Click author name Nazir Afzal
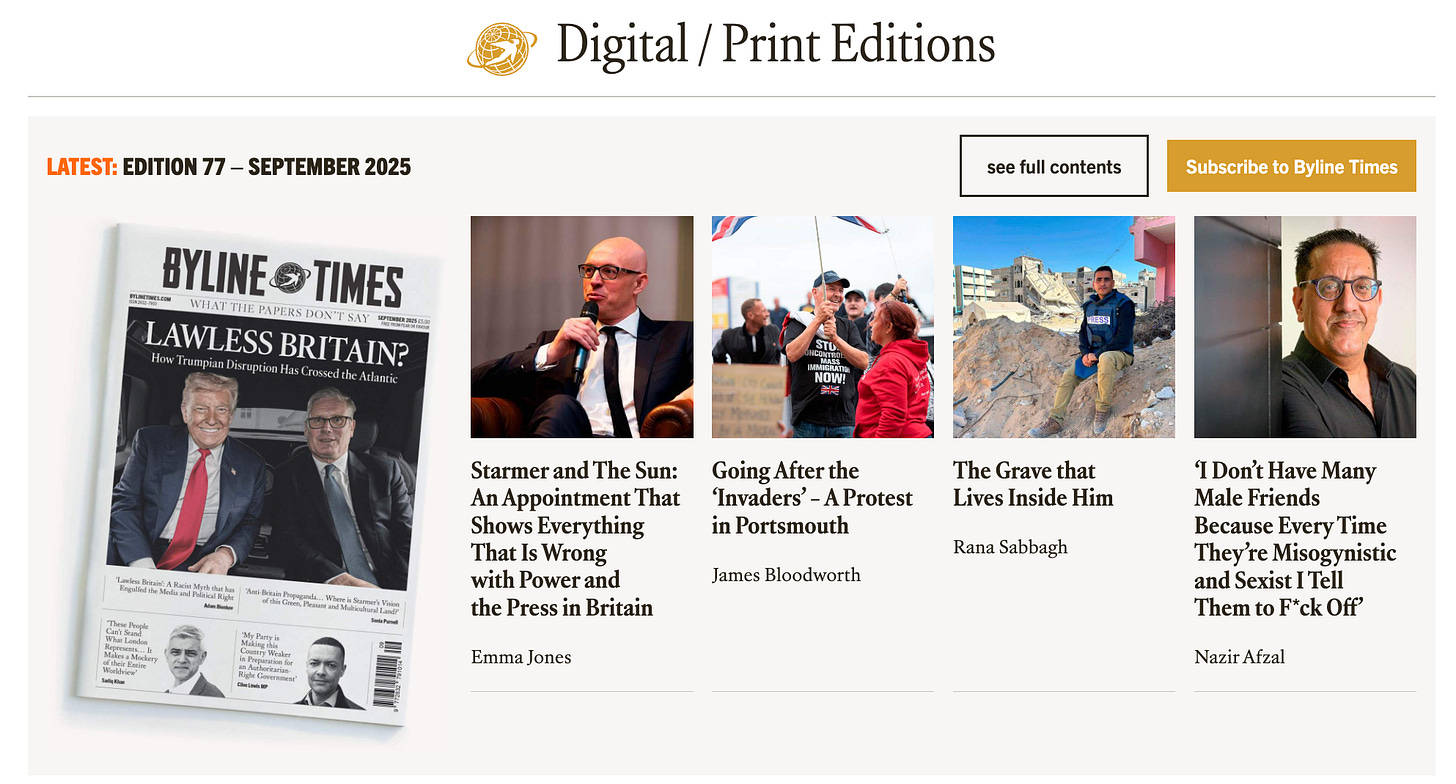The width and height of the screenshot is (1456, 784). point(1239,657)
